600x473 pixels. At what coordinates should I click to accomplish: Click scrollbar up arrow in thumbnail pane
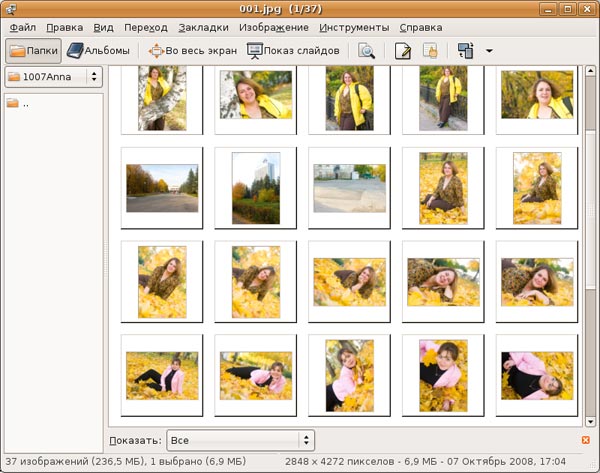click(x=590, y=70)
